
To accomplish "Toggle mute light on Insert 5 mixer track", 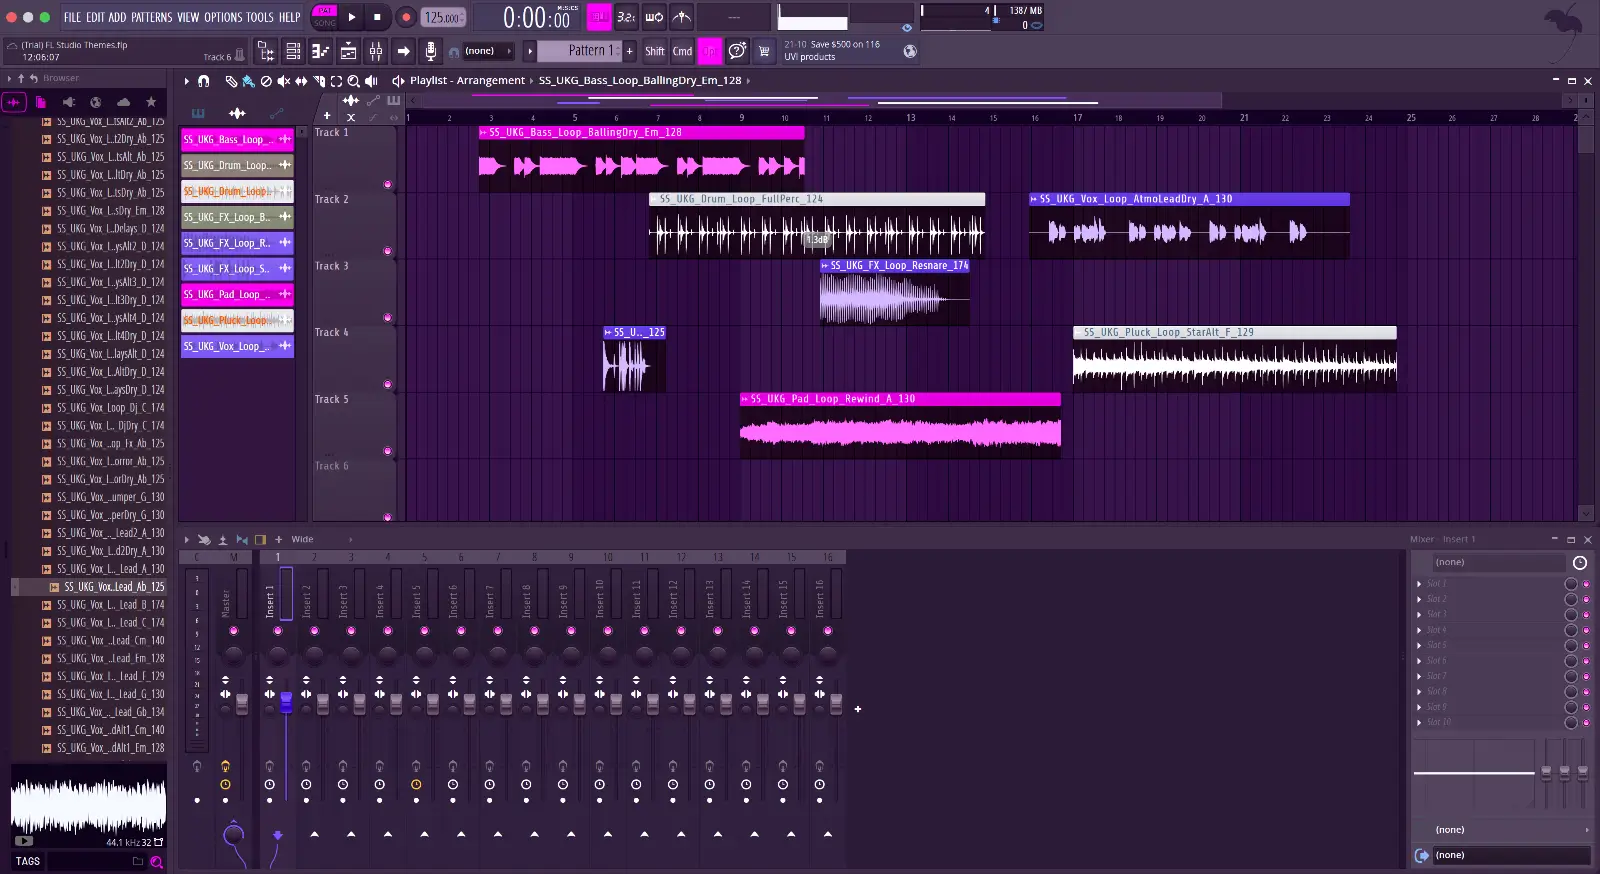I will click(x=424, y=631).
